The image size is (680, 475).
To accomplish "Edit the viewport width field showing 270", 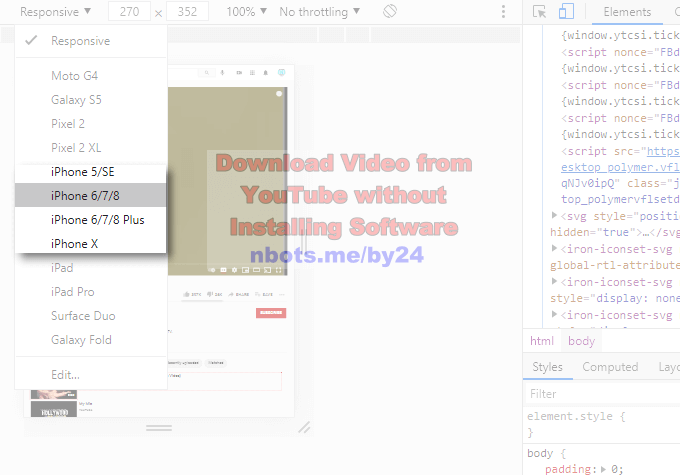I will coord(129,12).
